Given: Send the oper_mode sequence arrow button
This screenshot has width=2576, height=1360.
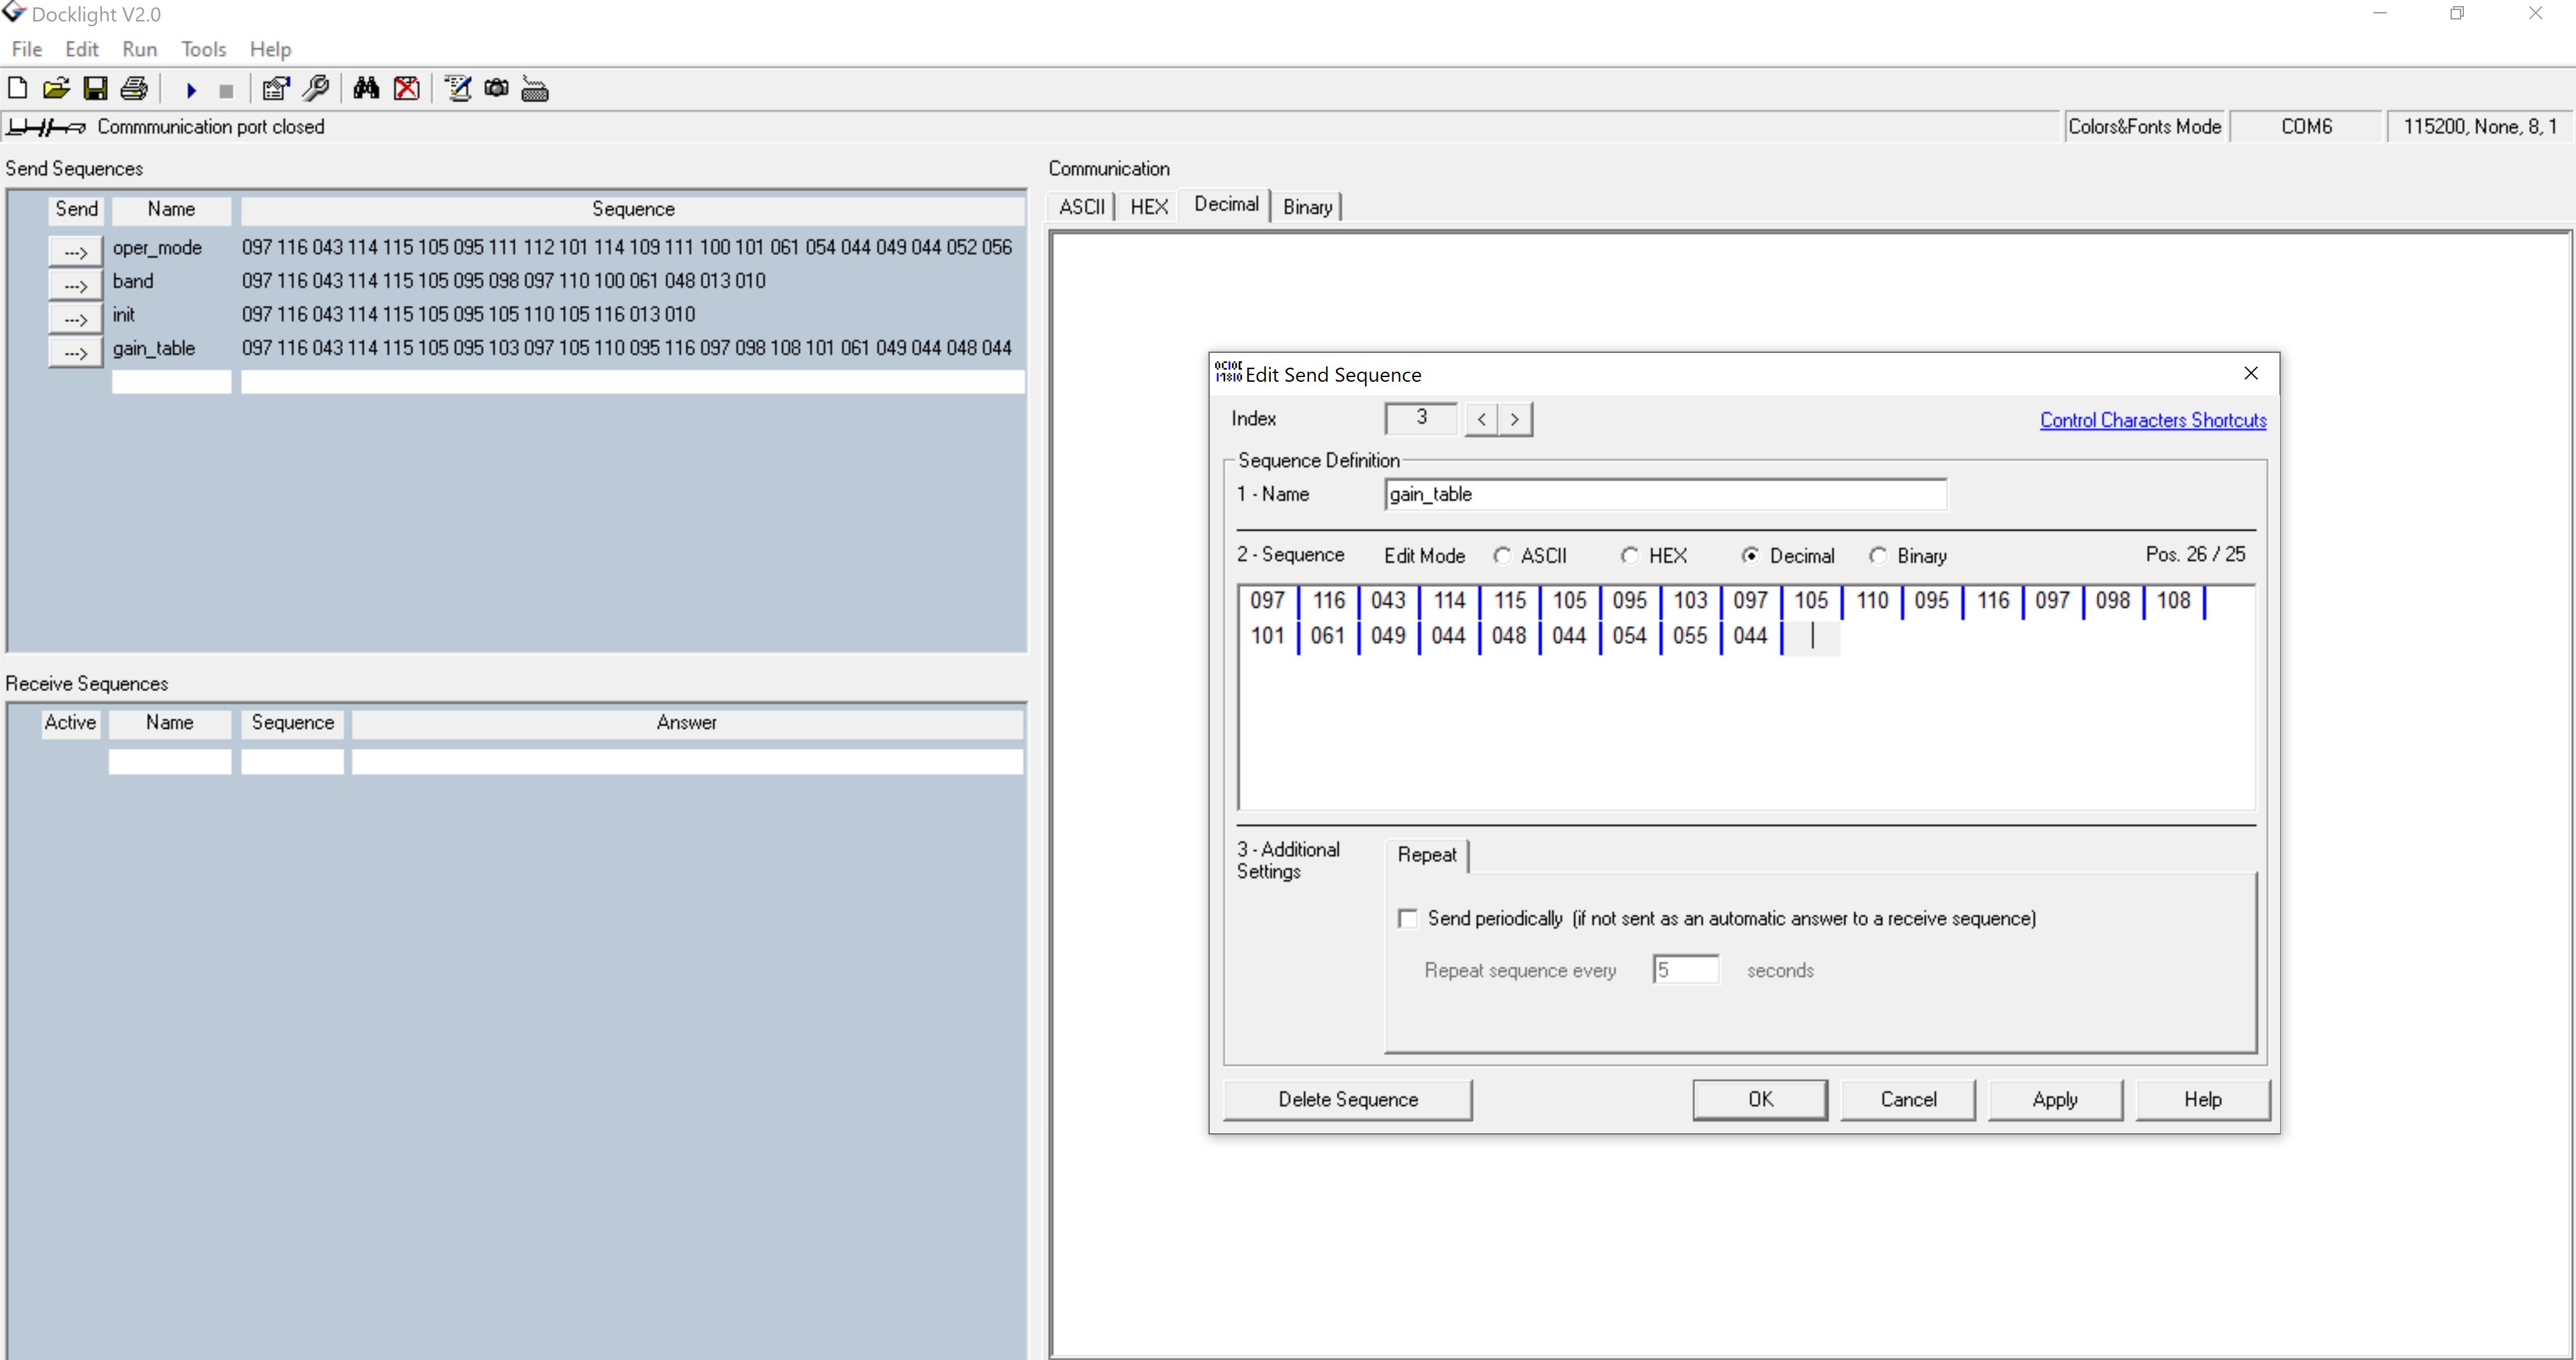Looking at the screenshot, I should 75,251.
